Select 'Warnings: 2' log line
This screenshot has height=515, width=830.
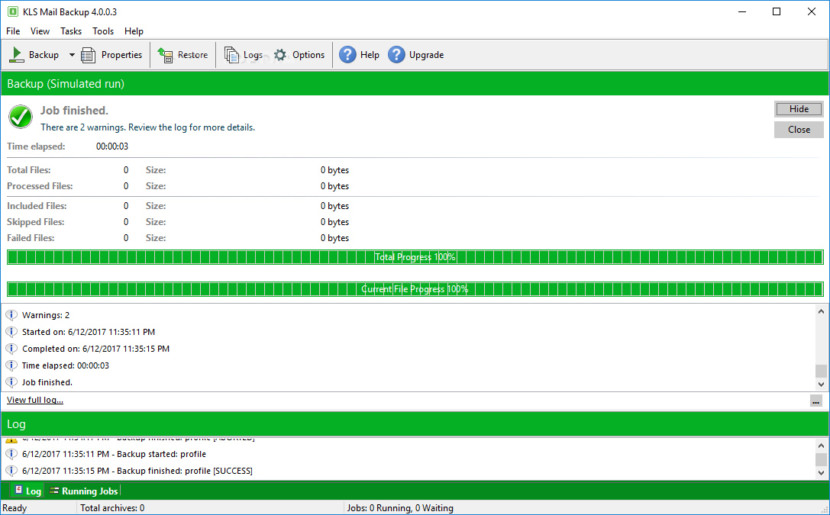[46, 315]
